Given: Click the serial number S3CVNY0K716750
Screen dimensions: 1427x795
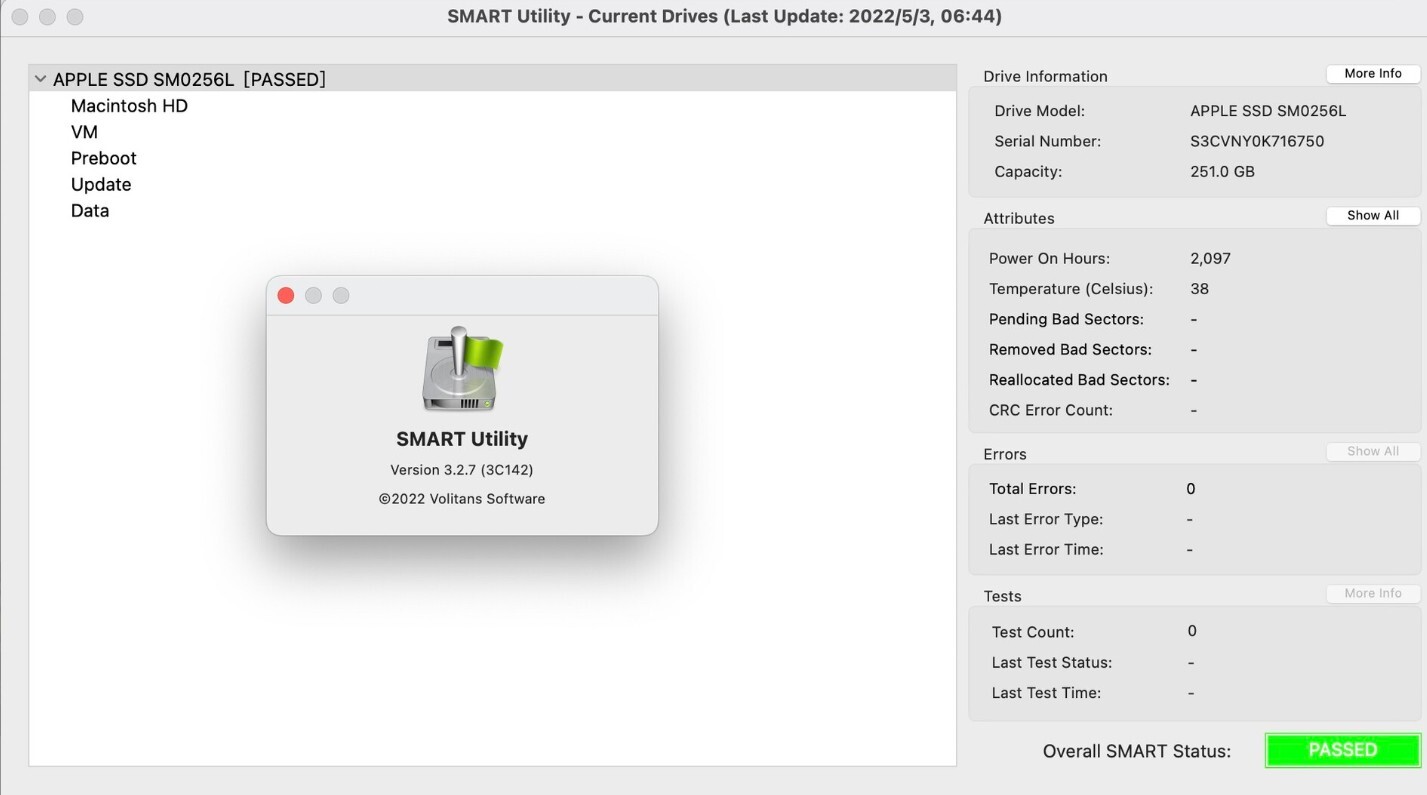Looking at the screenshot, I should coord(1257,142).
